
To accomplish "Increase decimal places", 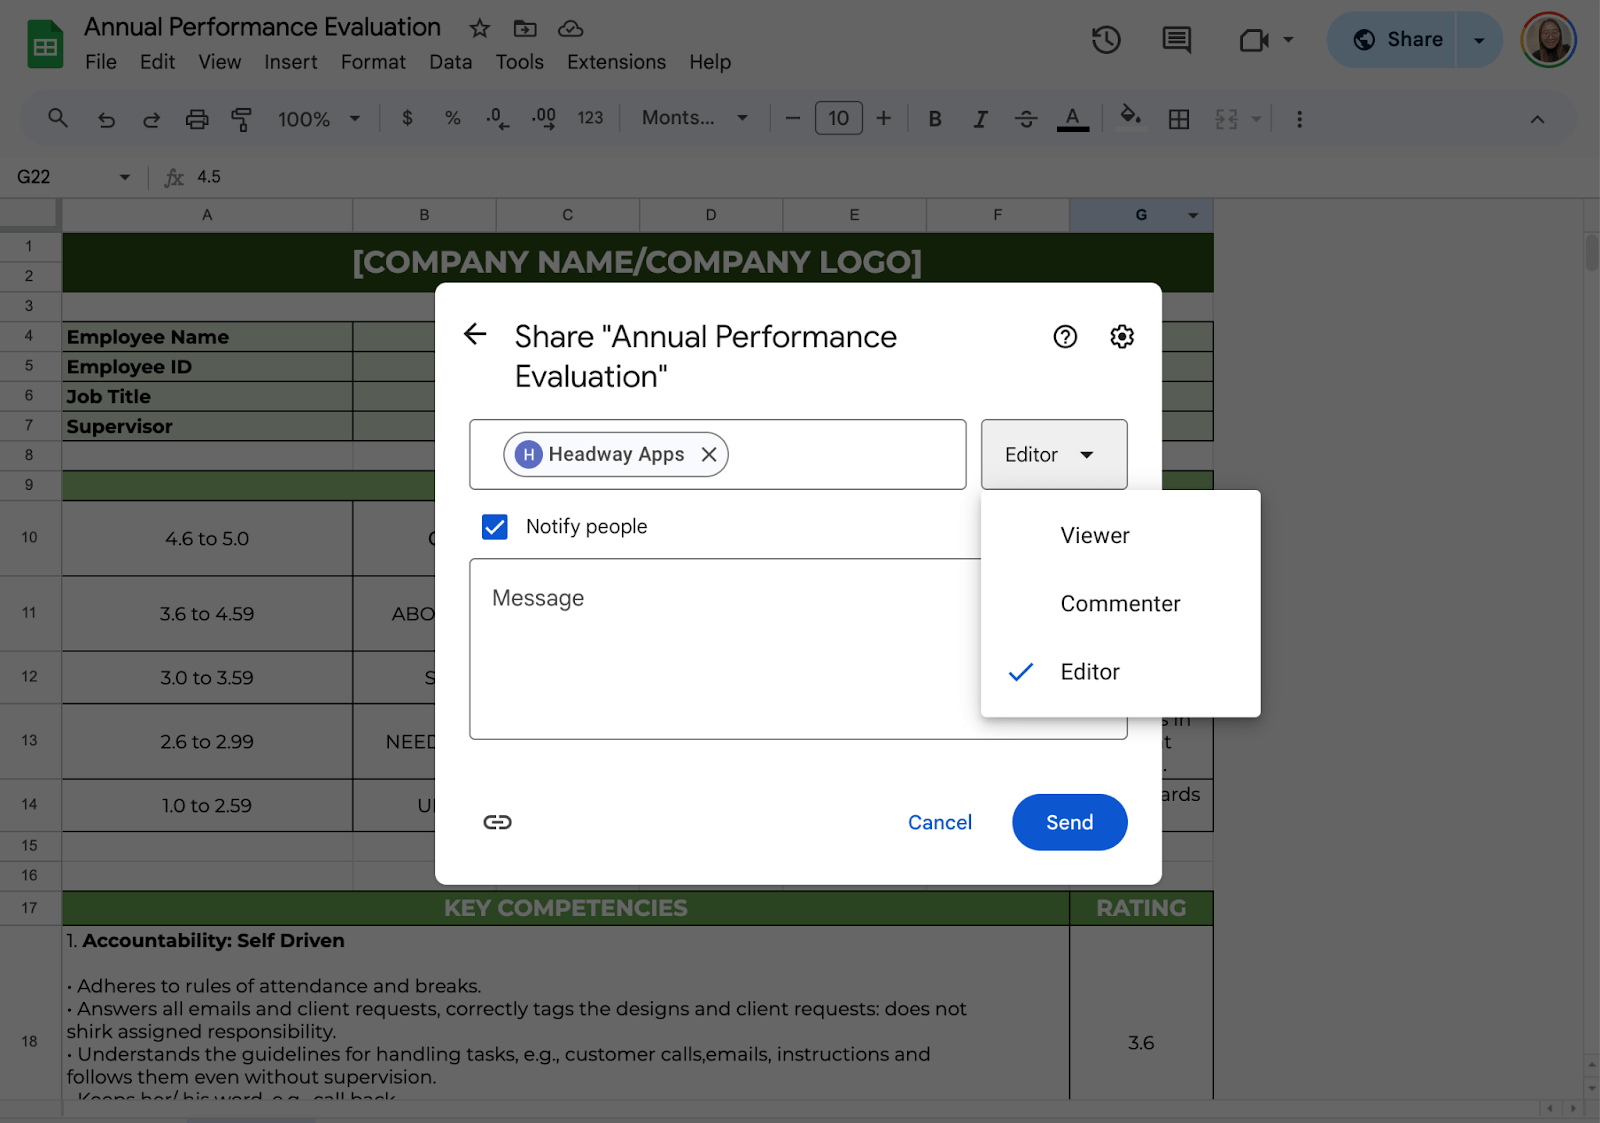I will pyautogui.click(x=543, y=118).
